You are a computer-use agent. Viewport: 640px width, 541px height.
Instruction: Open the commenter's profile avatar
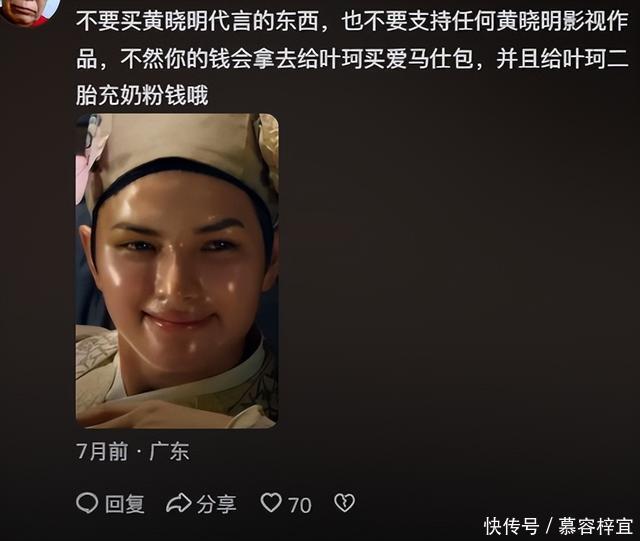31,9
